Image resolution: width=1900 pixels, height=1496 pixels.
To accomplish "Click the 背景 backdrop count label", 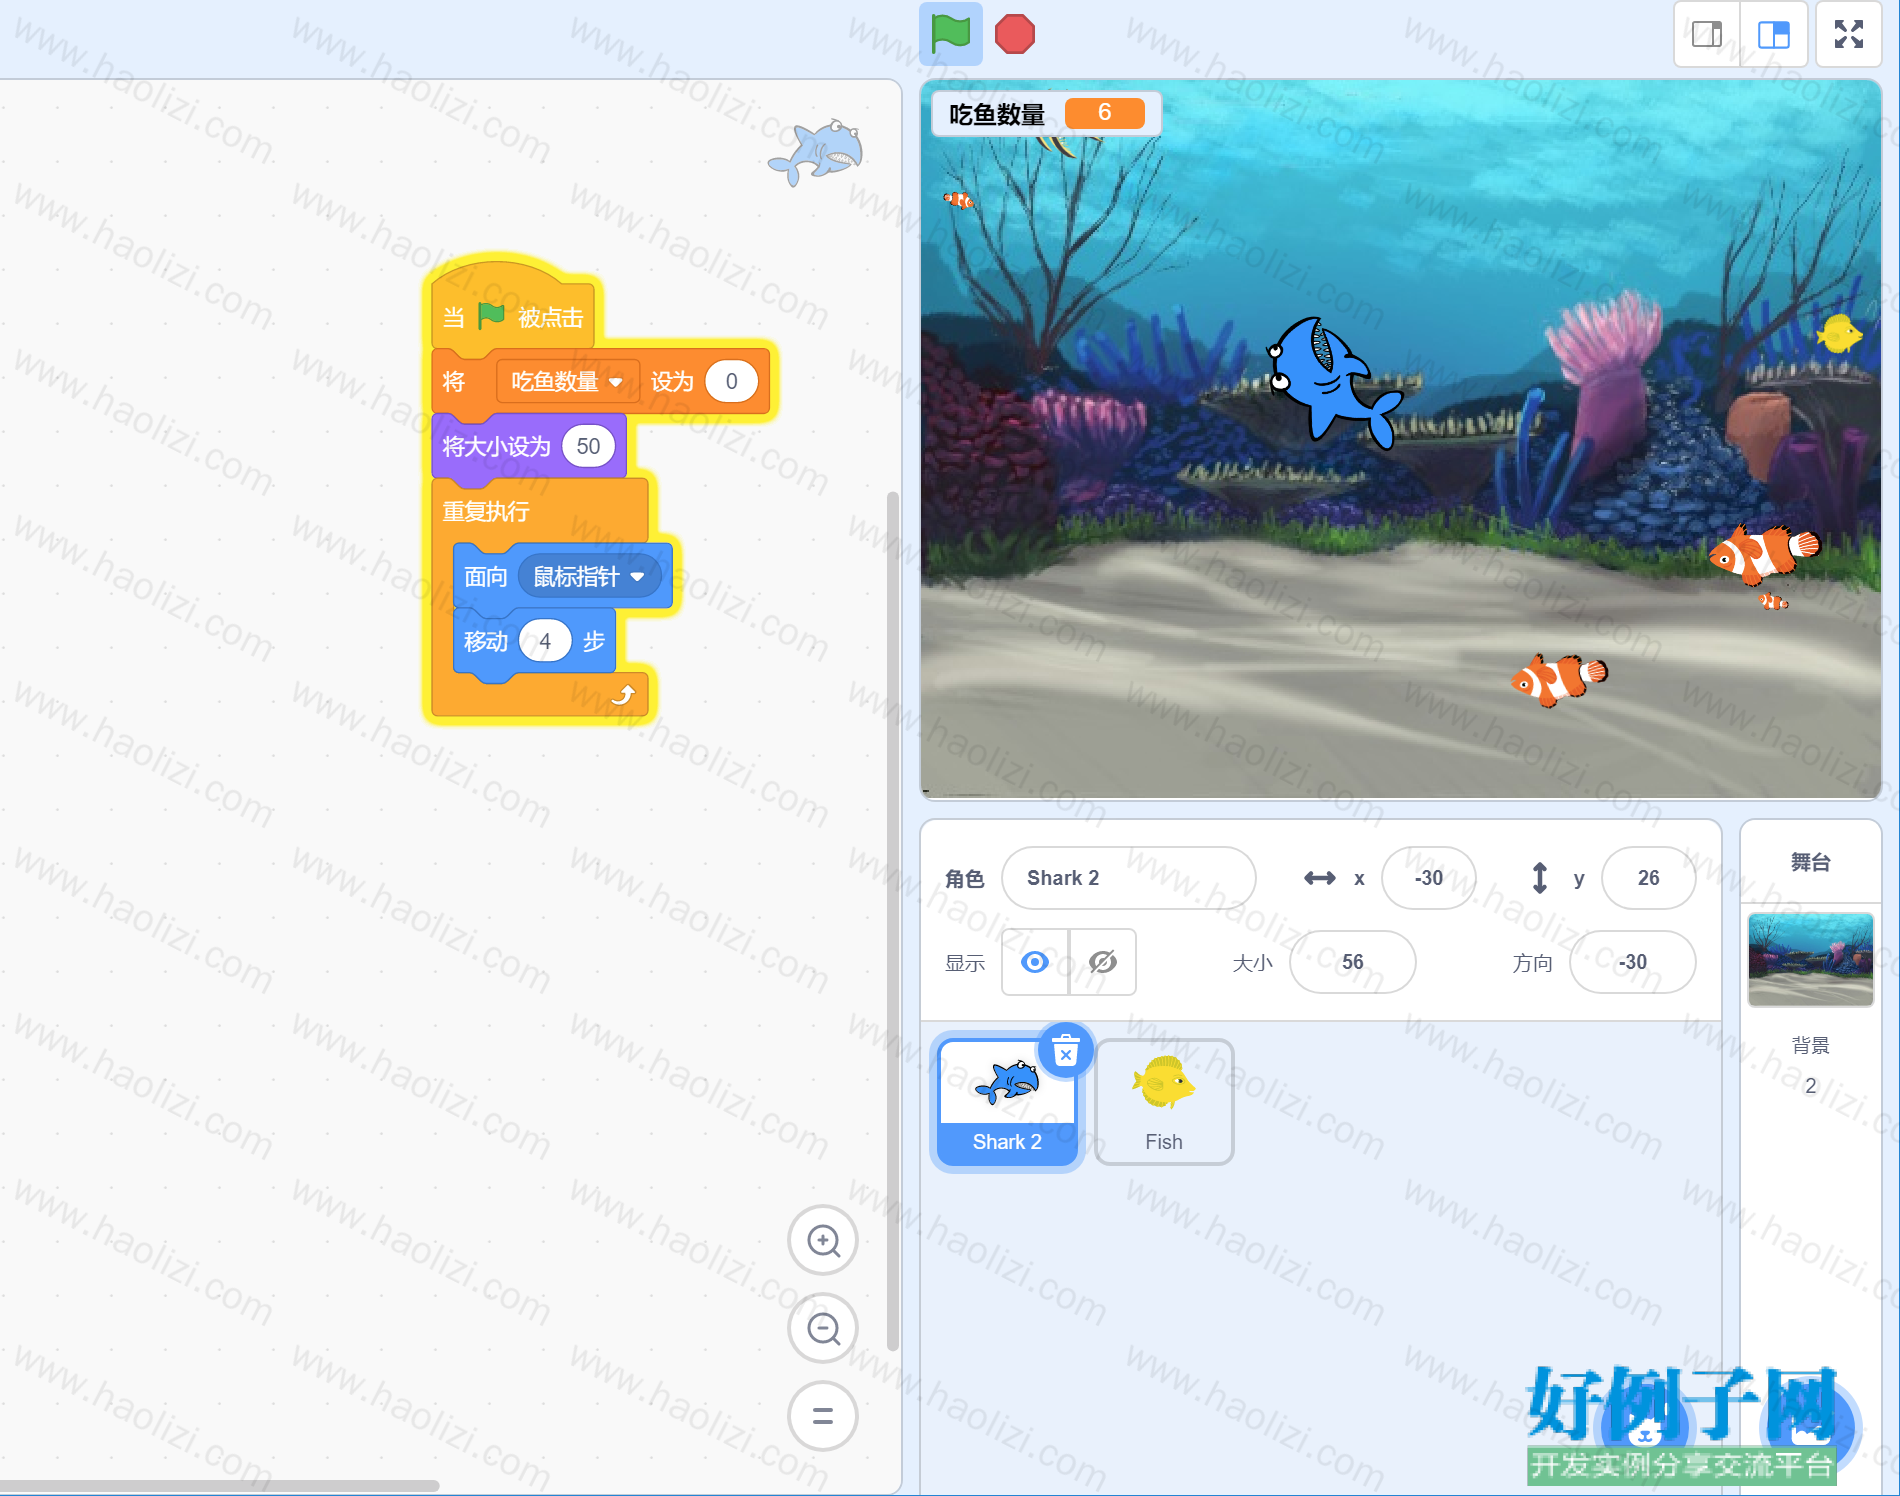I will (x=1810, y=1046).
